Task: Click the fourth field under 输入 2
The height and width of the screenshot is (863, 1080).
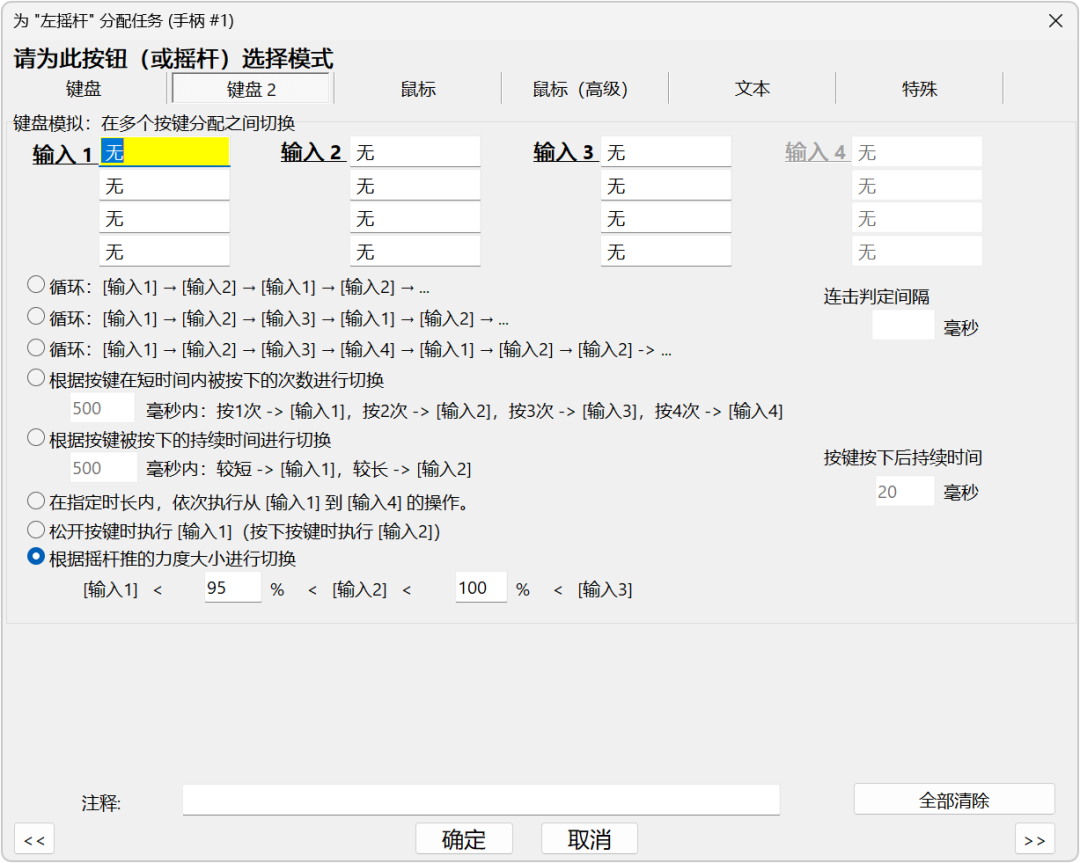Action: (x=415, y=252)
